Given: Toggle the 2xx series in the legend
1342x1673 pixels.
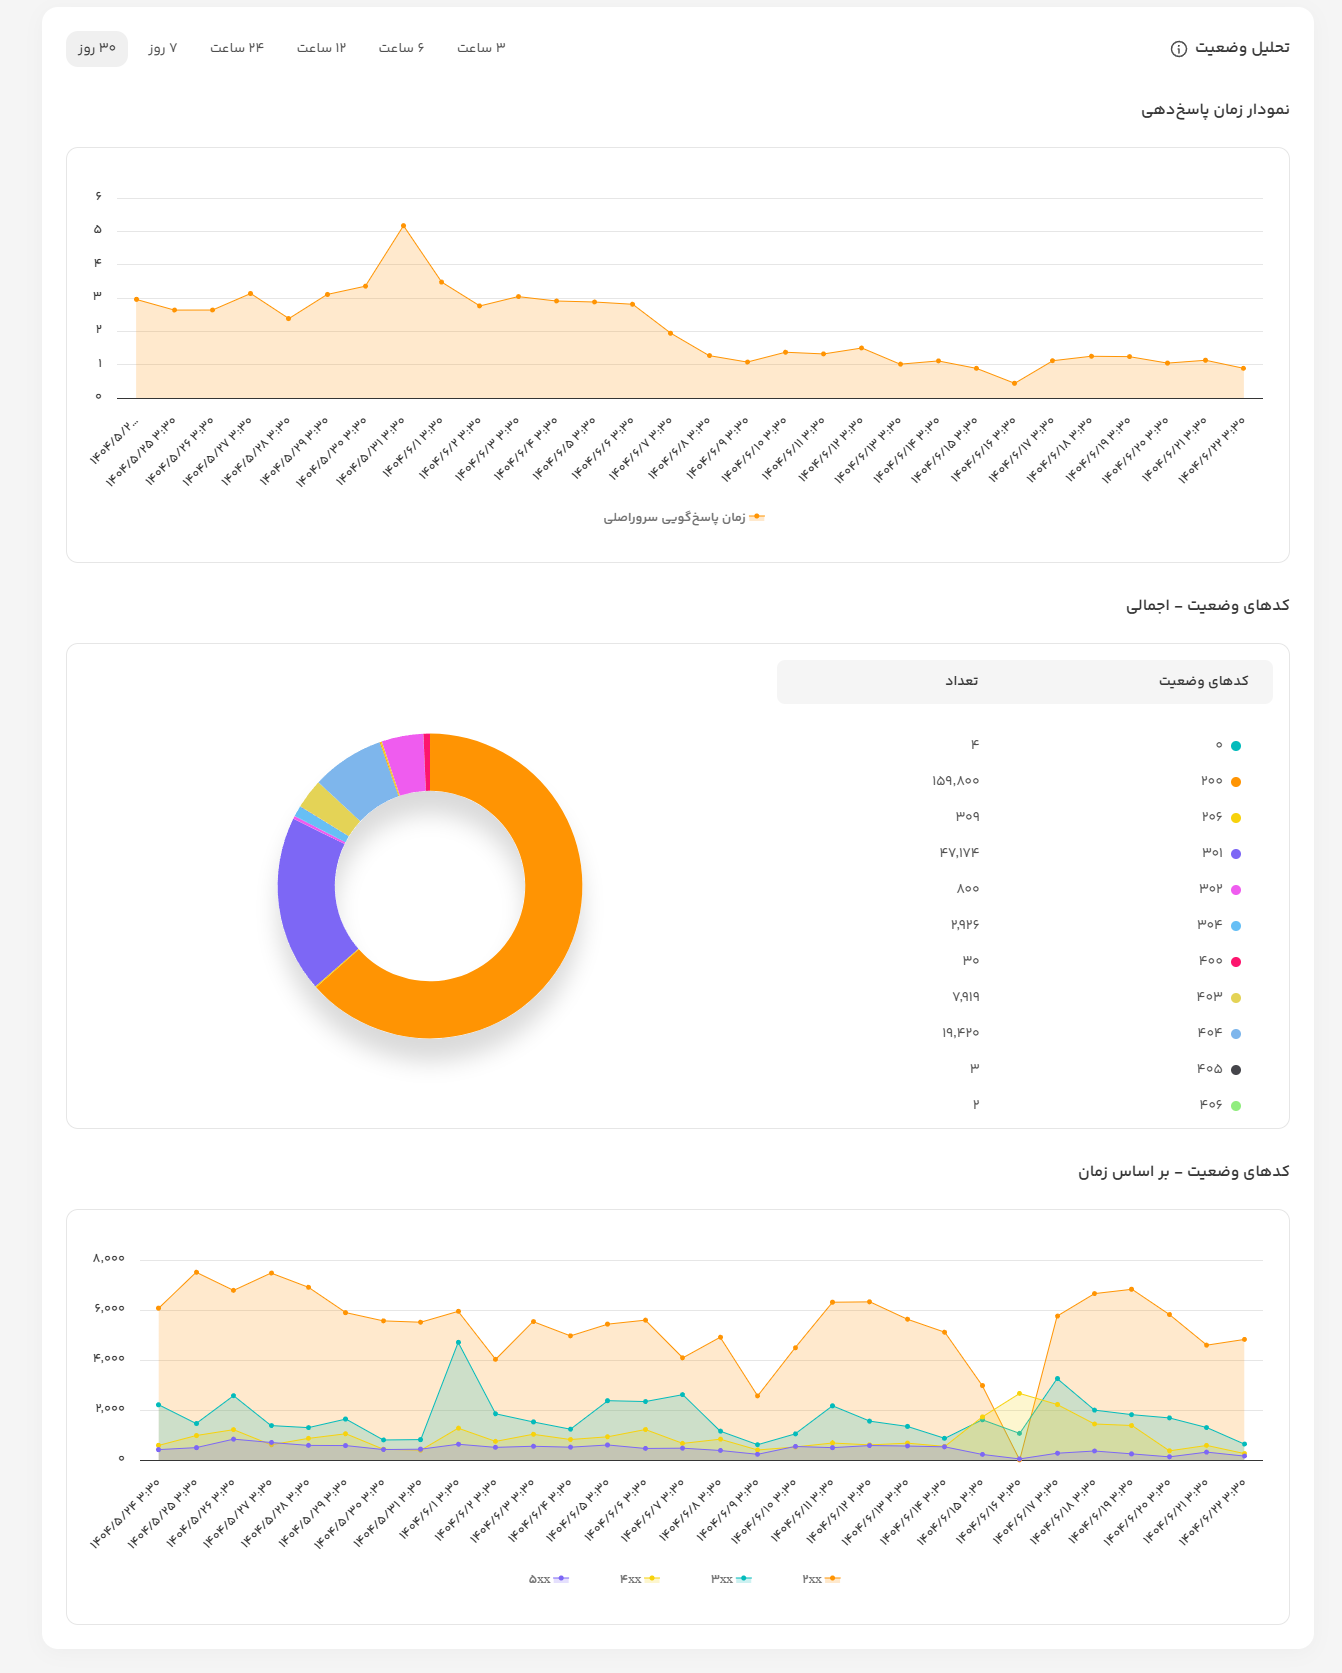Looking at the screenshot, I should 821,1579.
